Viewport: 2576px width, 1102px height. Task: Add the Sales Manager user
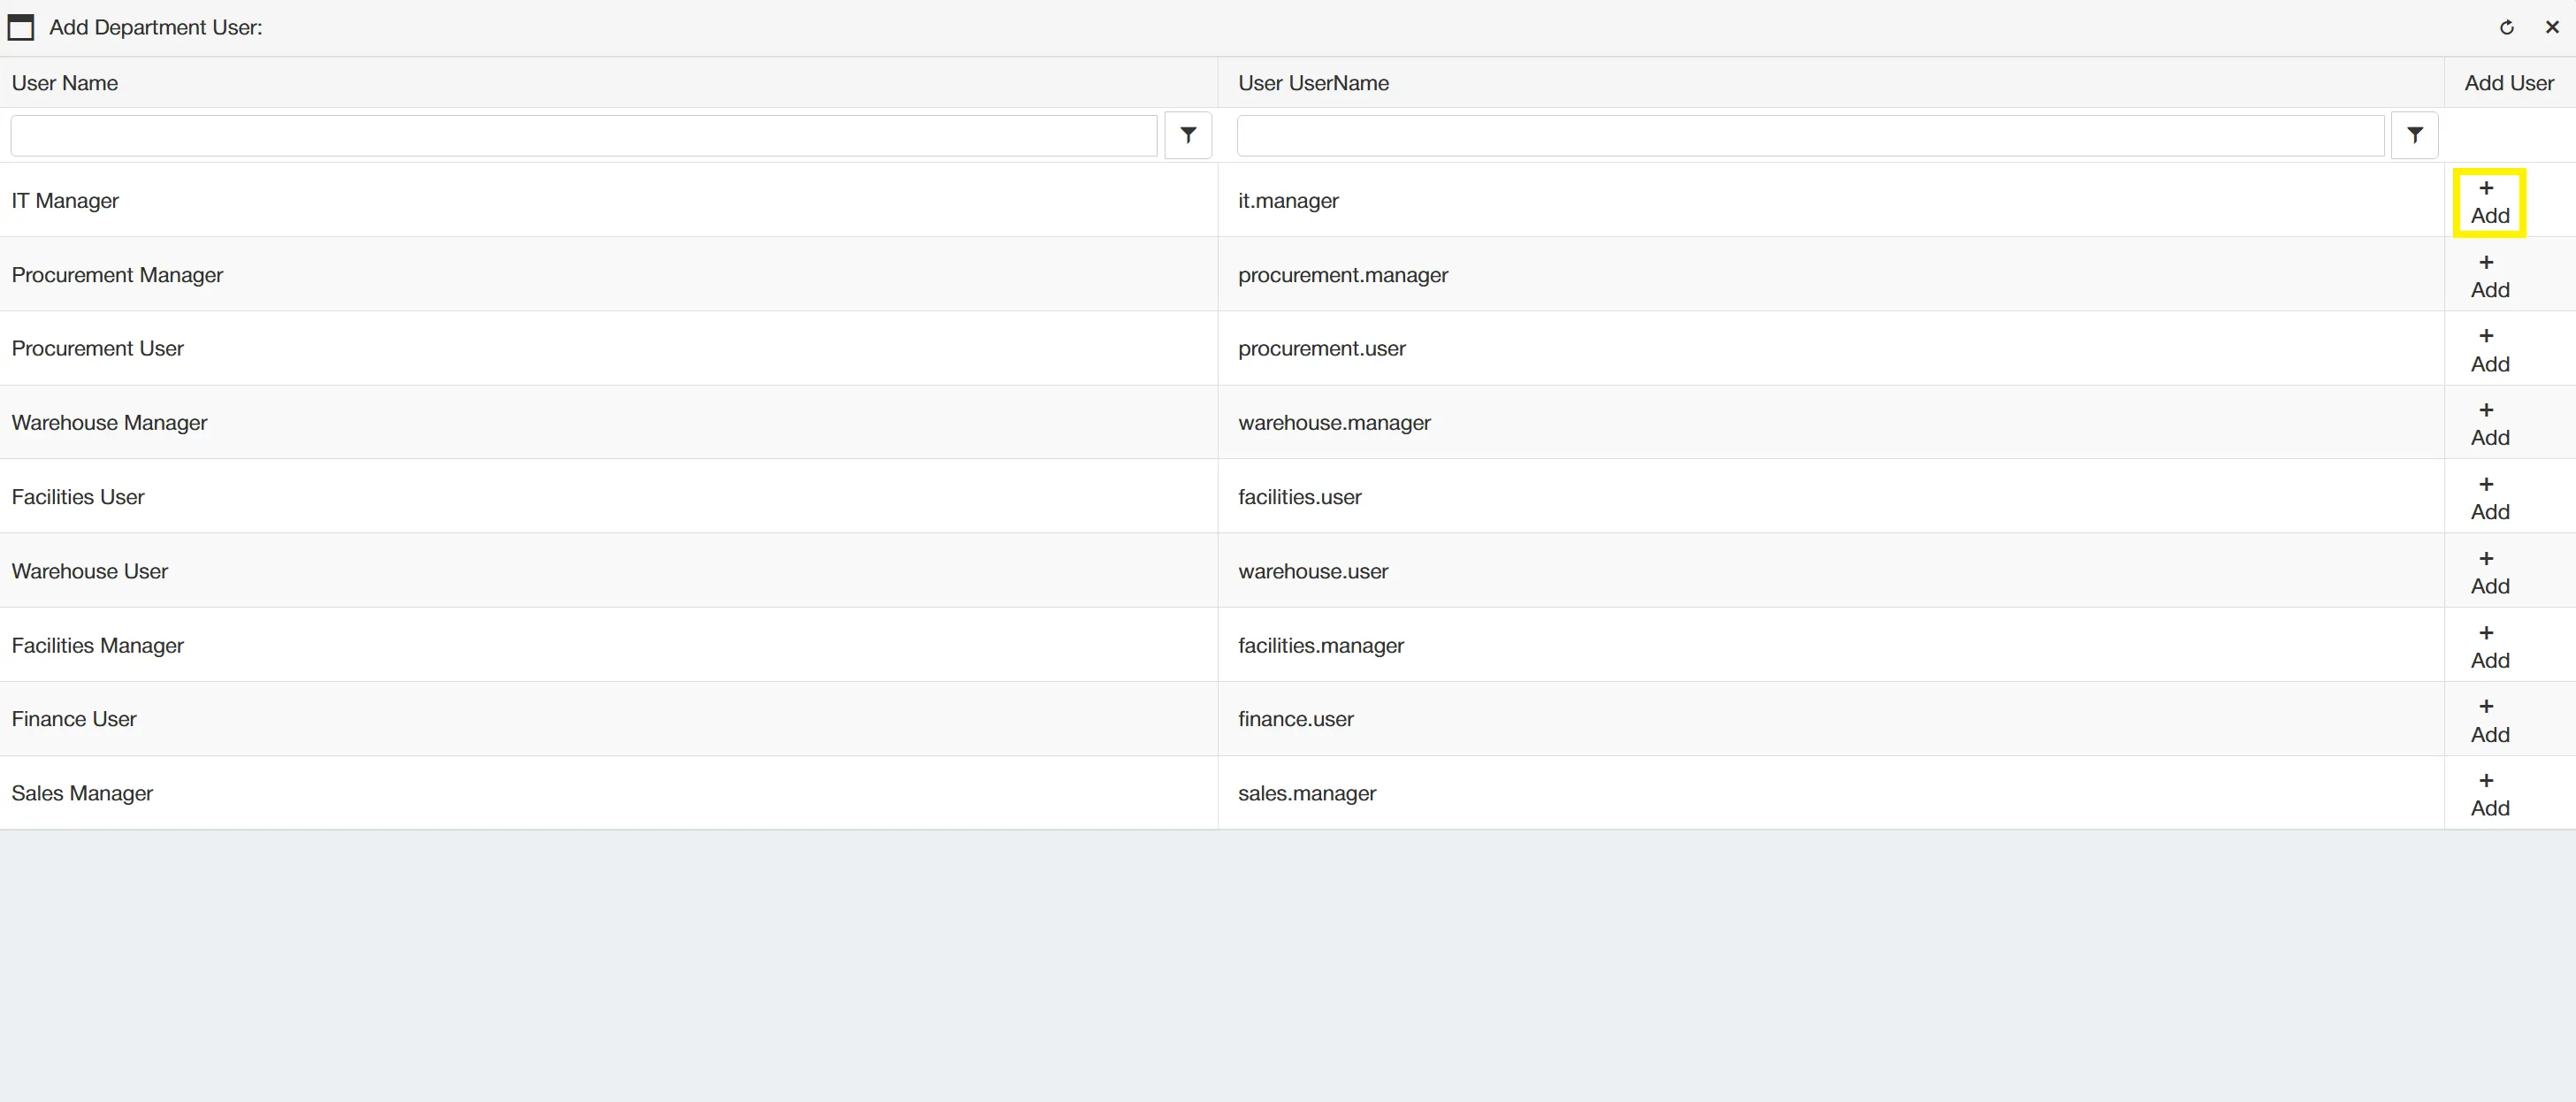(2489, 794)
